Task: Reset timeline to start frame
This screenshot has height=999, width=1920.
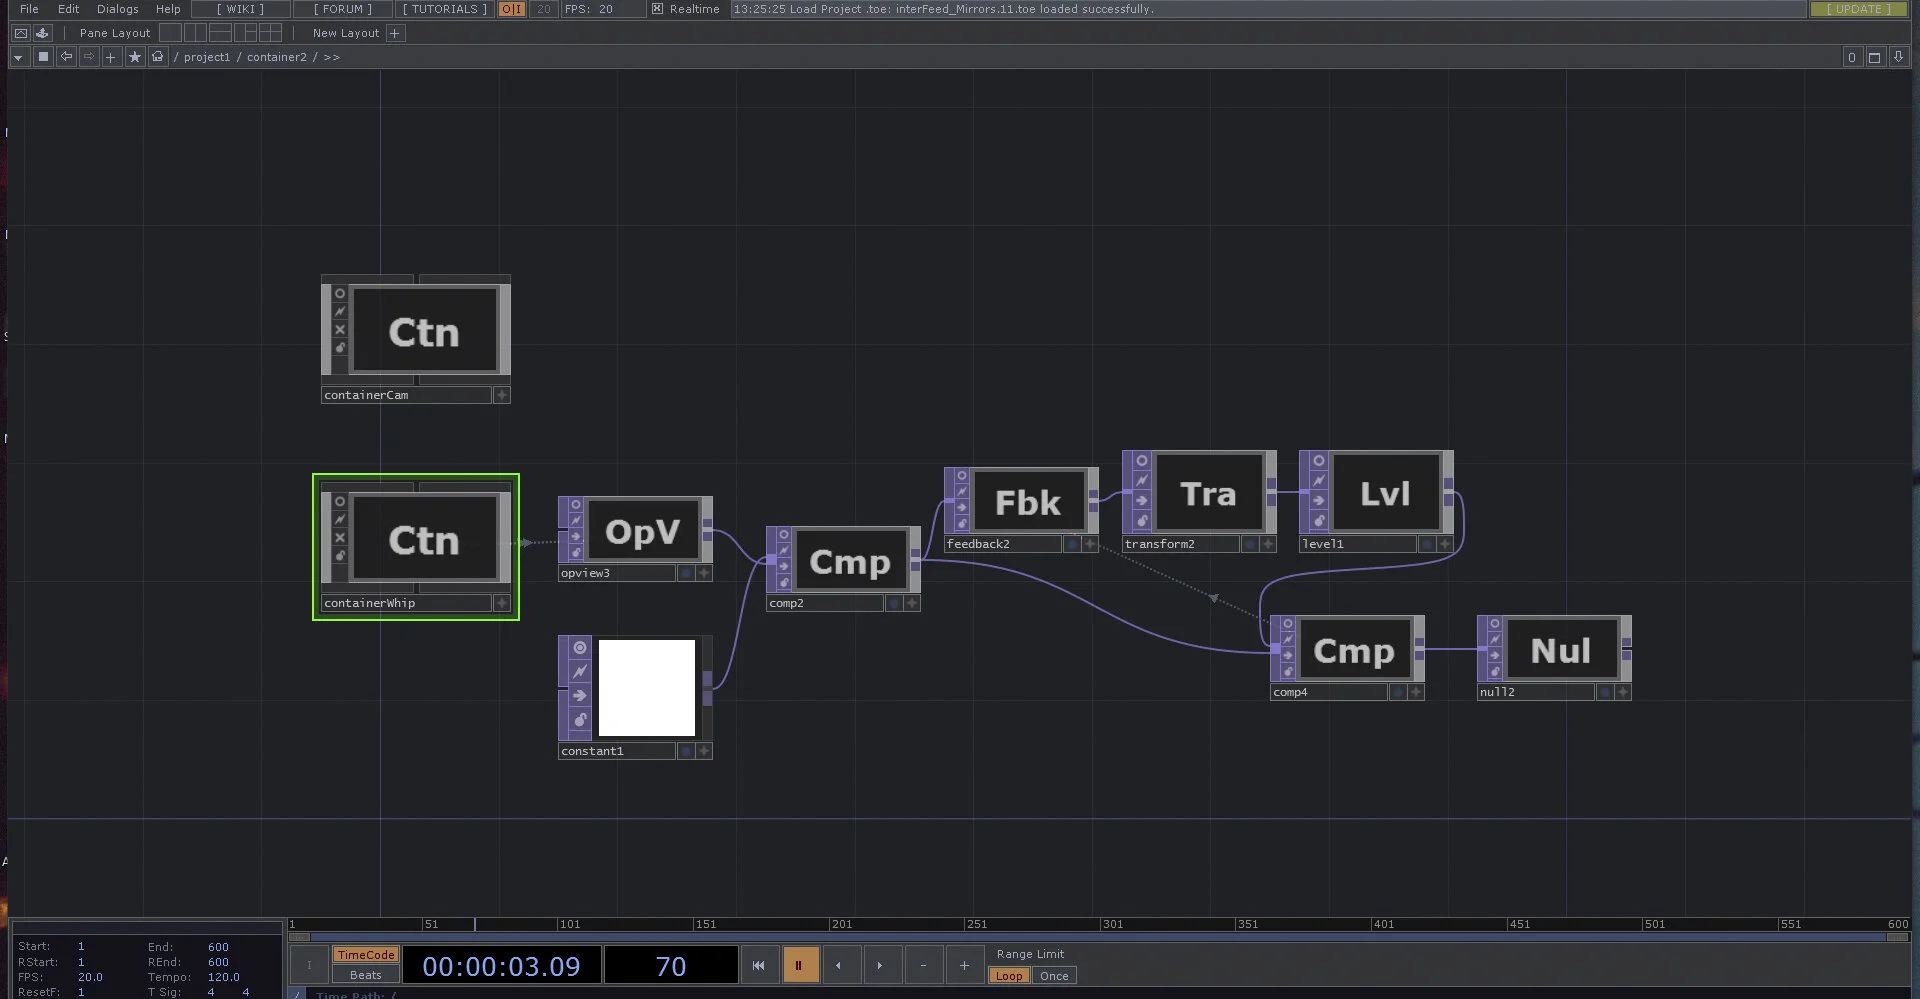Action: click(x=758, y=965)
